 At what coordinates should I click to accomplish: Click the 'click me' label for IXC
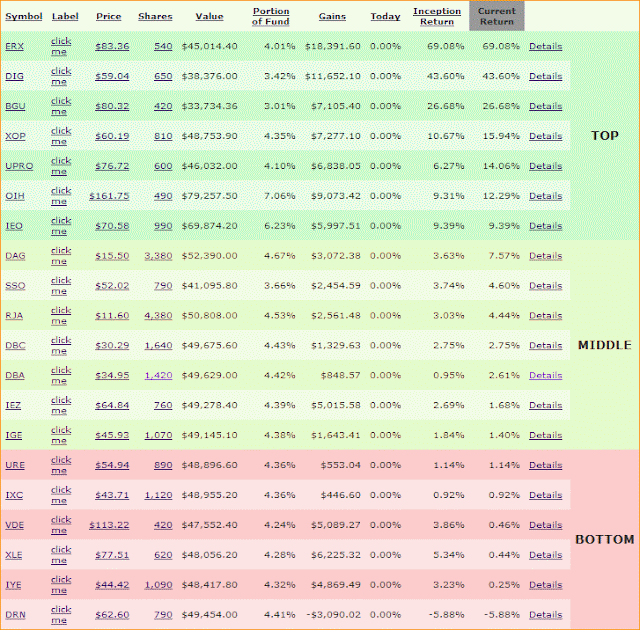click(61, 495)
